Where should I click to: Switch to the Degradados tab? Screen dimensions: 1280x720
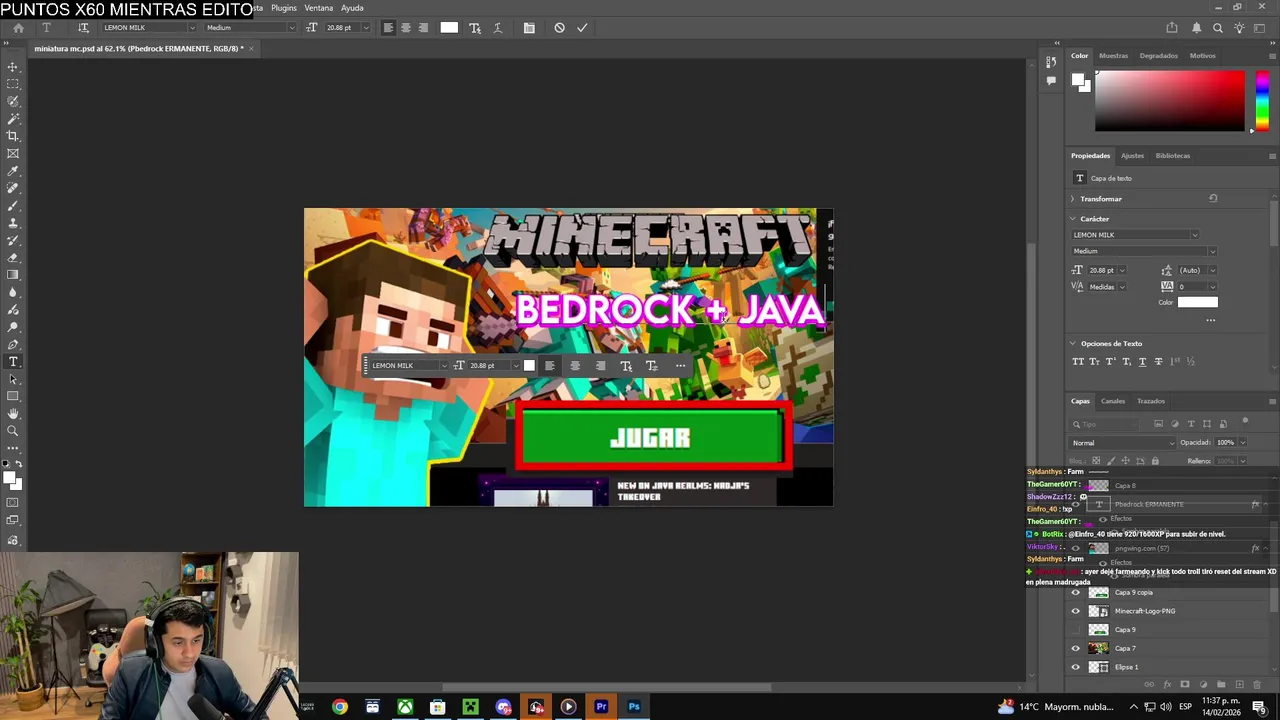coord(1159,56)
